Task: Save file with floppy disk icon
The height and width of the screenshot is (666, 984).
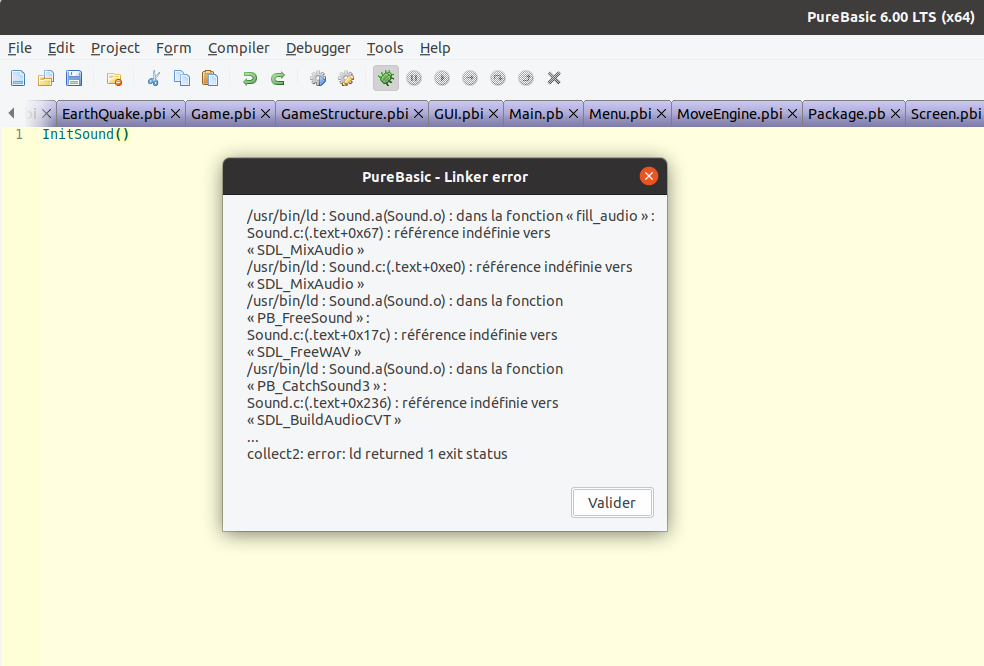Action: [74, 78]
